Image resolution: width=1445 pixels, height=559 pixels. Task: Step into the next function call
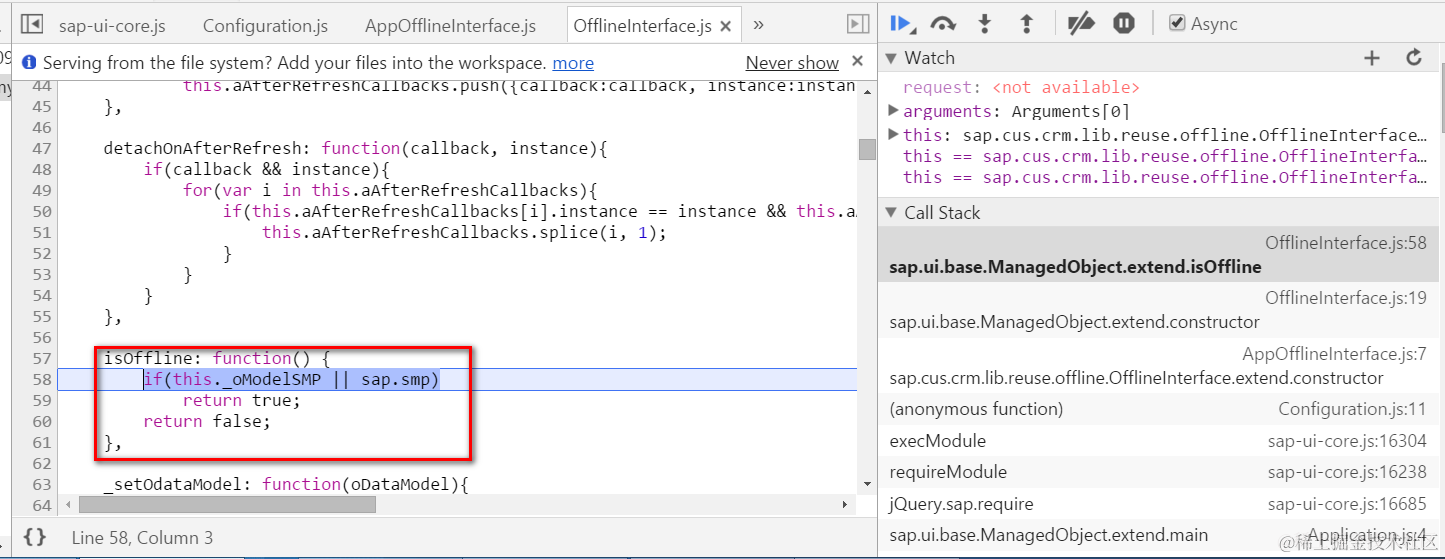984,23
